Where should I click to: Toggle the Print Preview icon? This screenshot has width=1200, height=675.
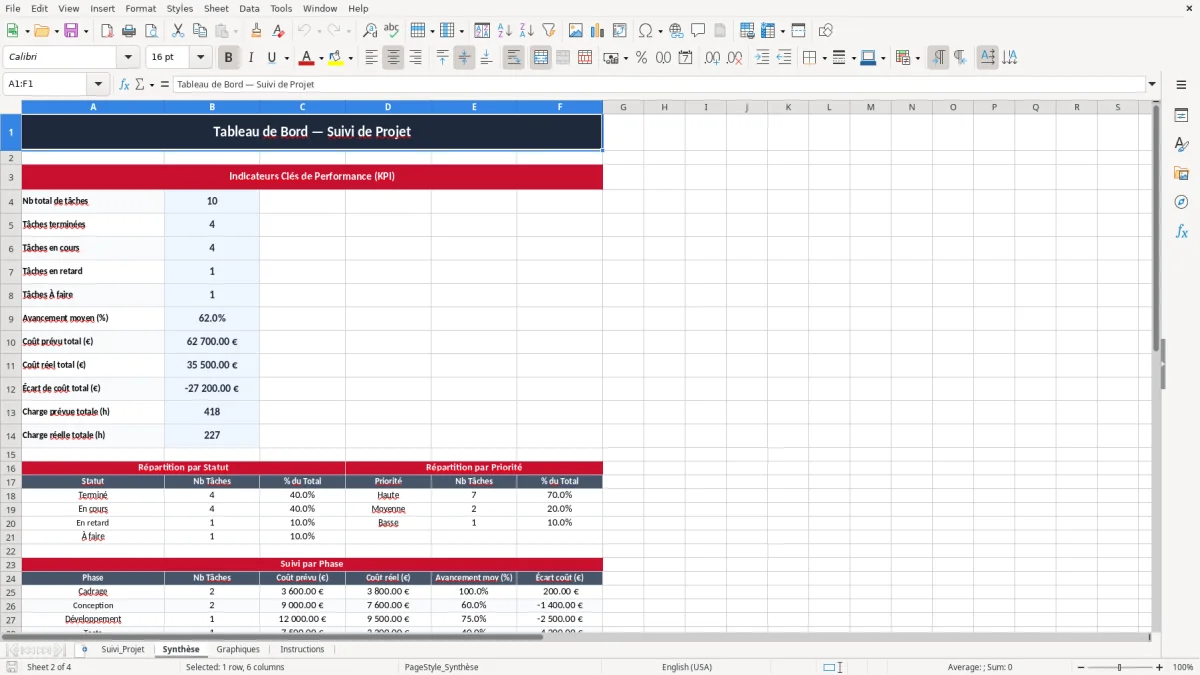152,31
